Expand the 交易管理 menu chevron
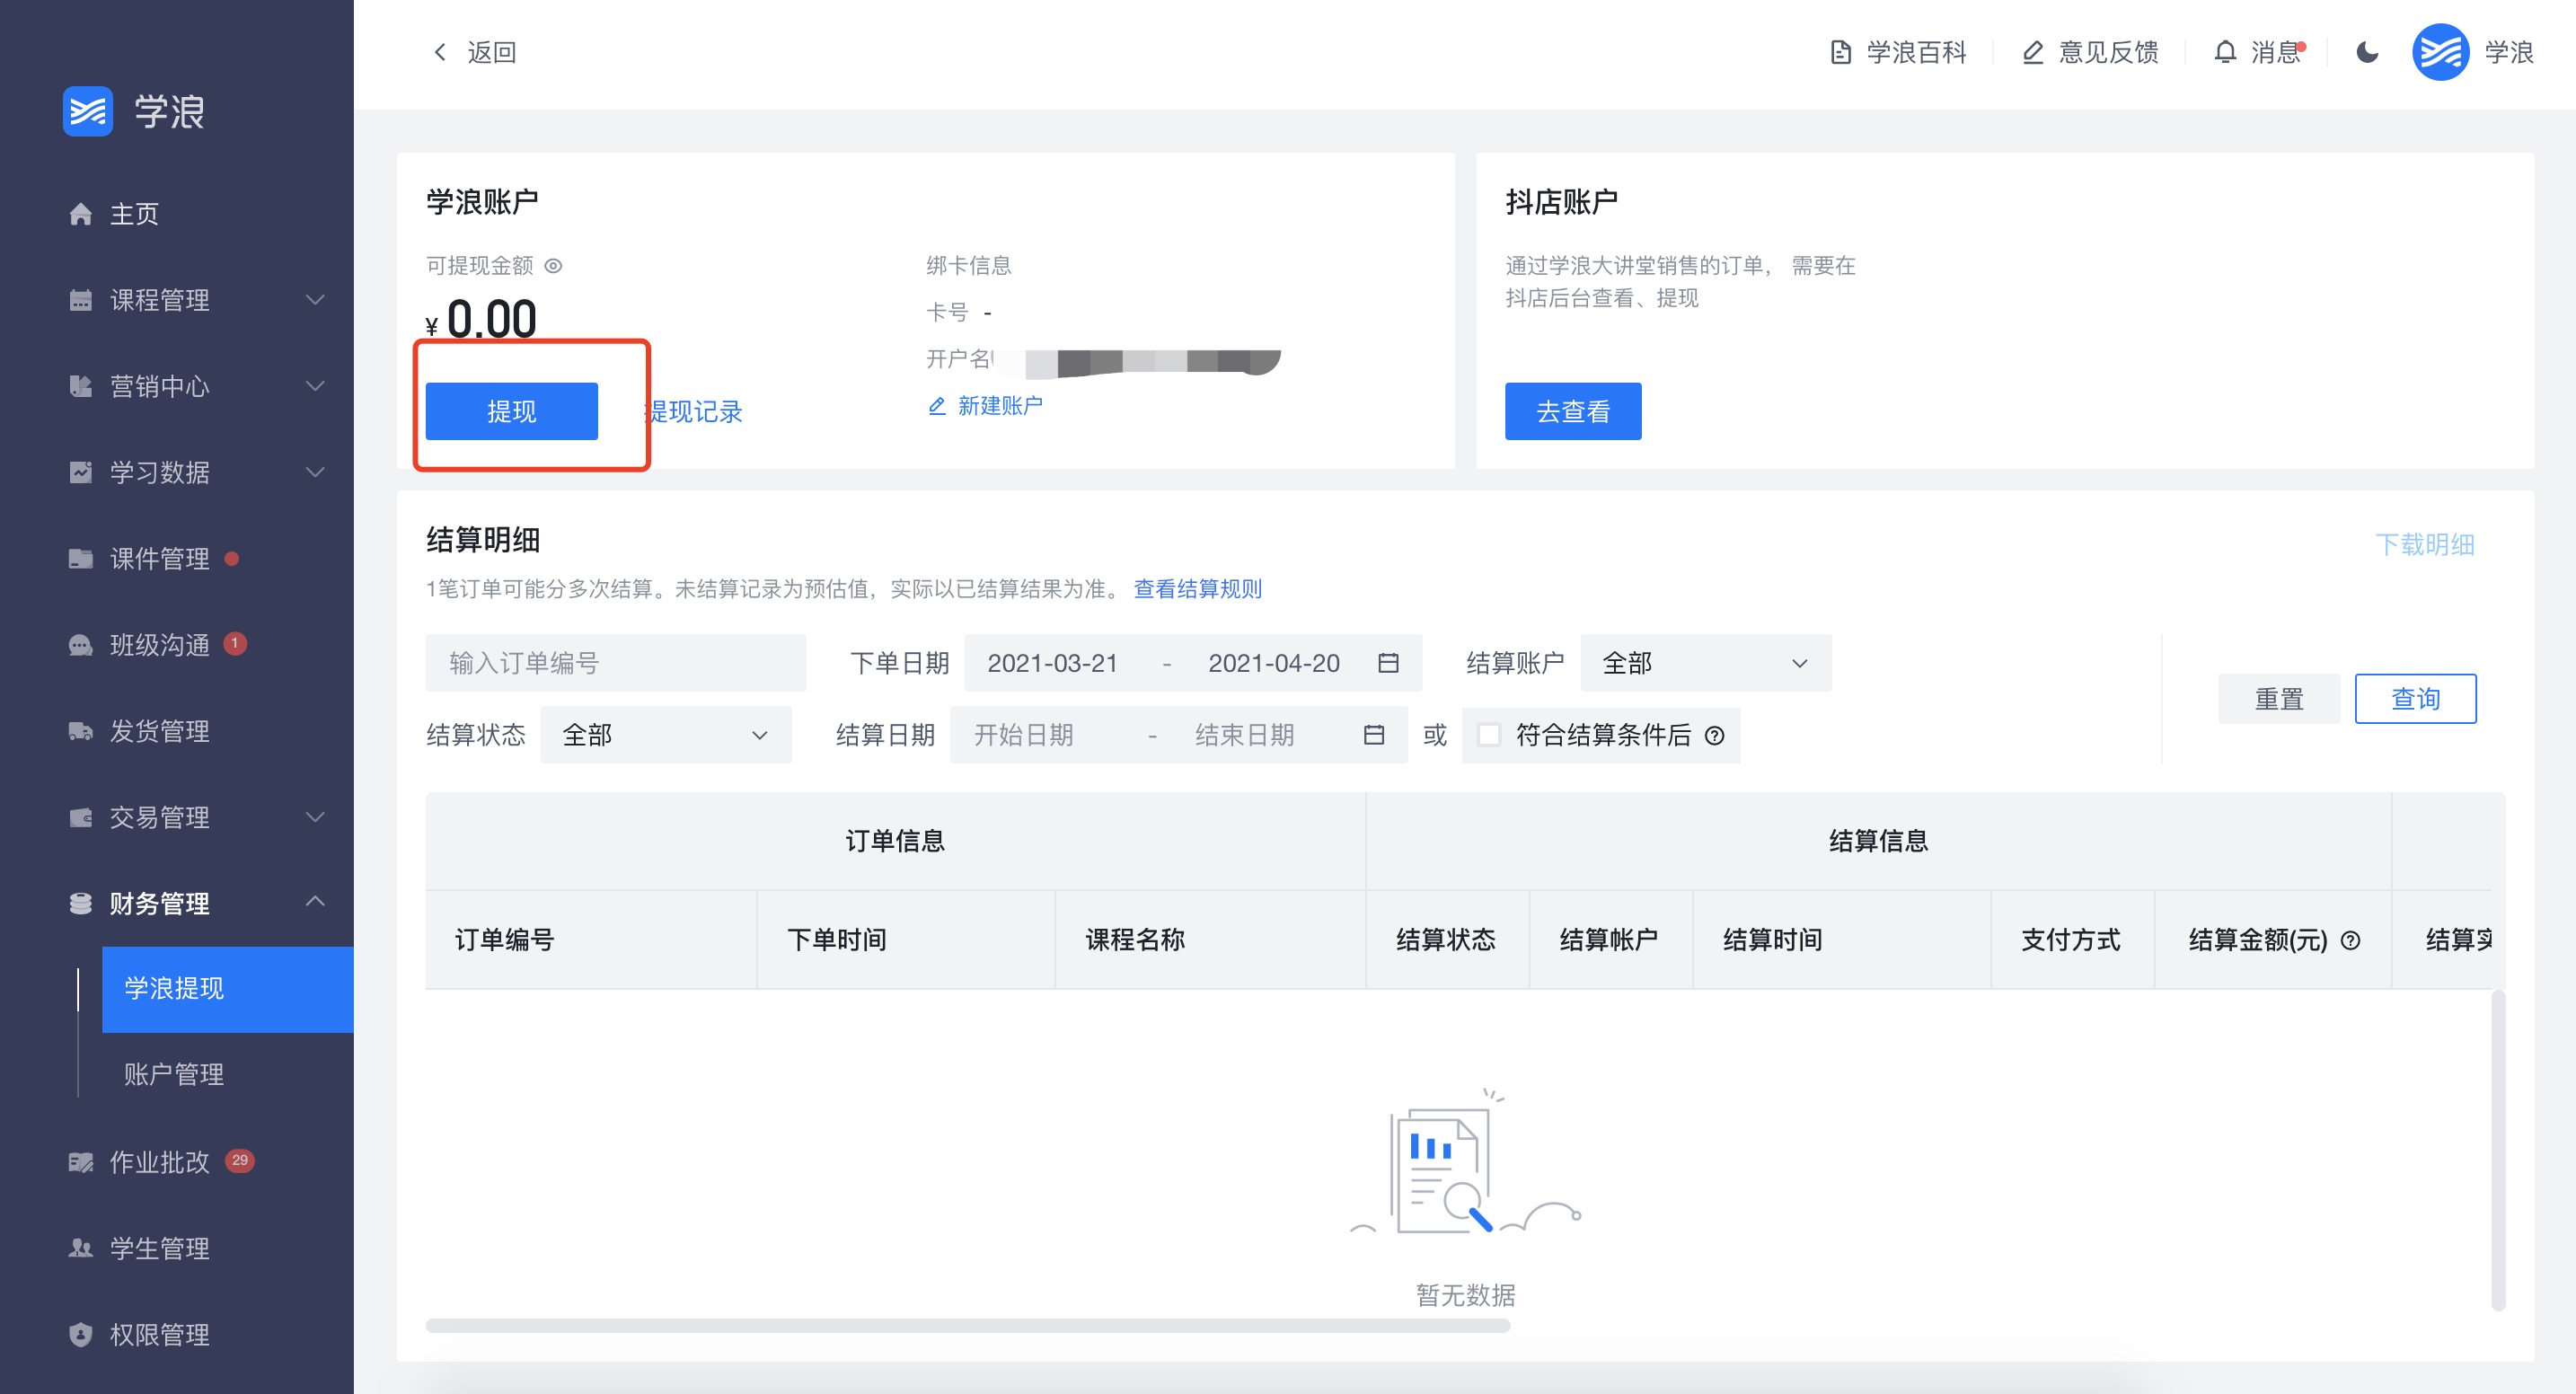 coord(315,817)
